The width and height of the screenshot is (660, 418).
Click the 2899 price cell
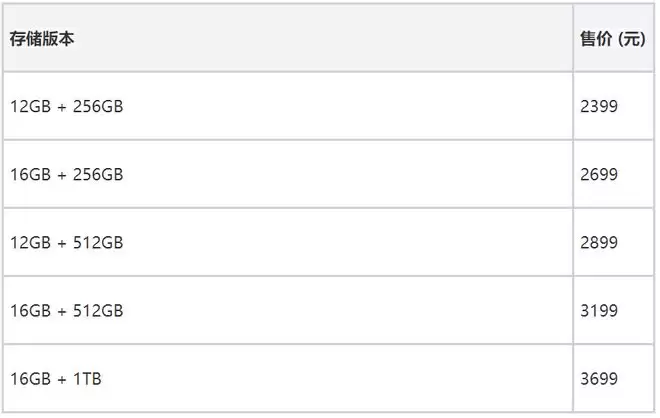pos(599,243)
